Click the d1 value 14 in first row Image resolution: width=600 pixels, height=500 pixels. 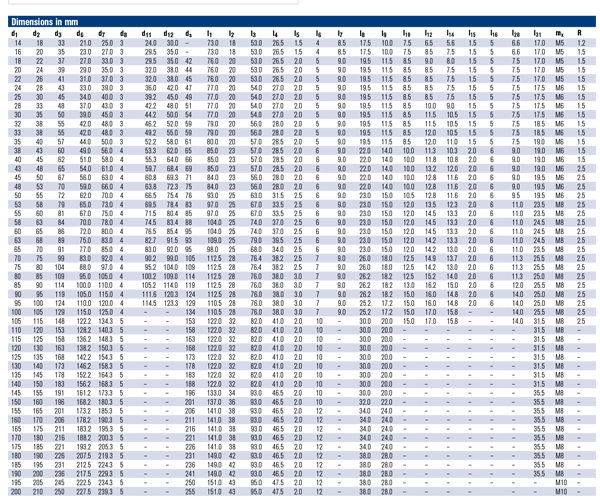click(x=16, y=43)
